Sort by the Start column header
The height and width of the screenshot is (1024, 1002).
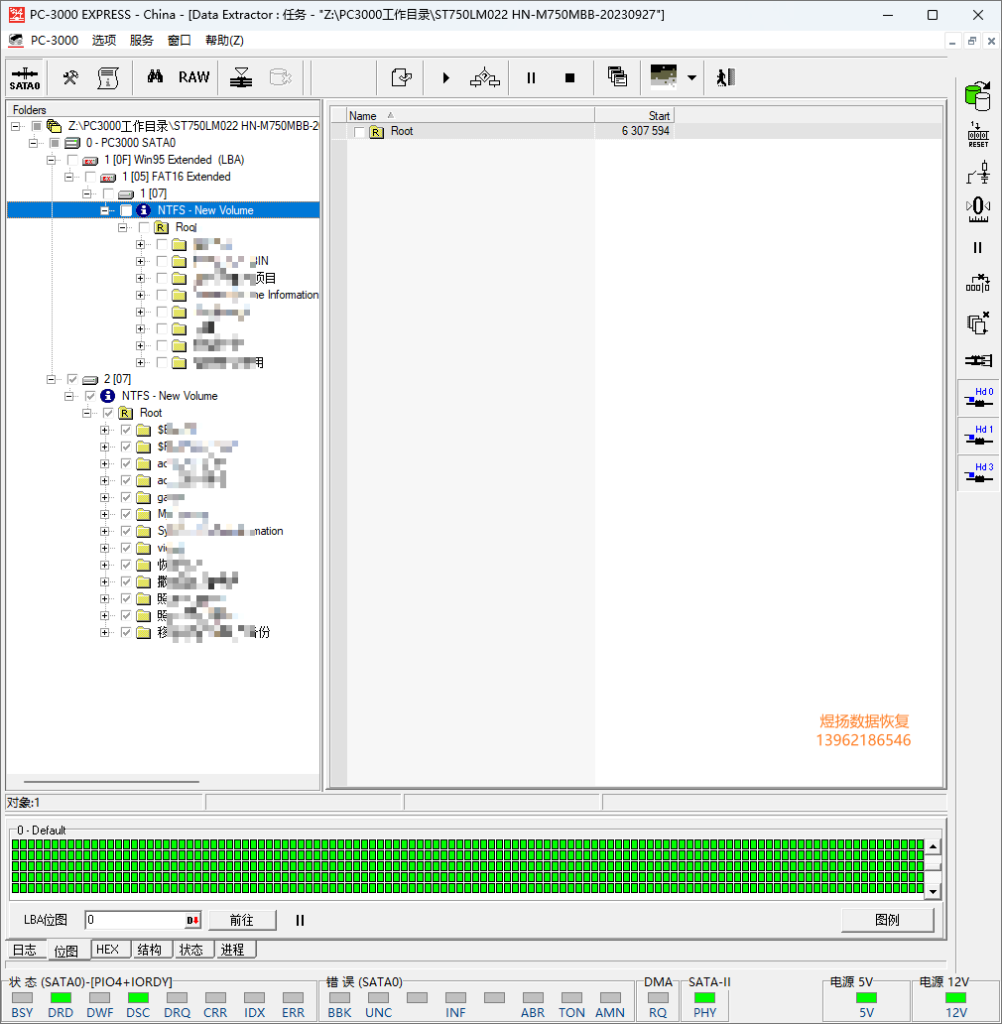[x=634, y=116]
